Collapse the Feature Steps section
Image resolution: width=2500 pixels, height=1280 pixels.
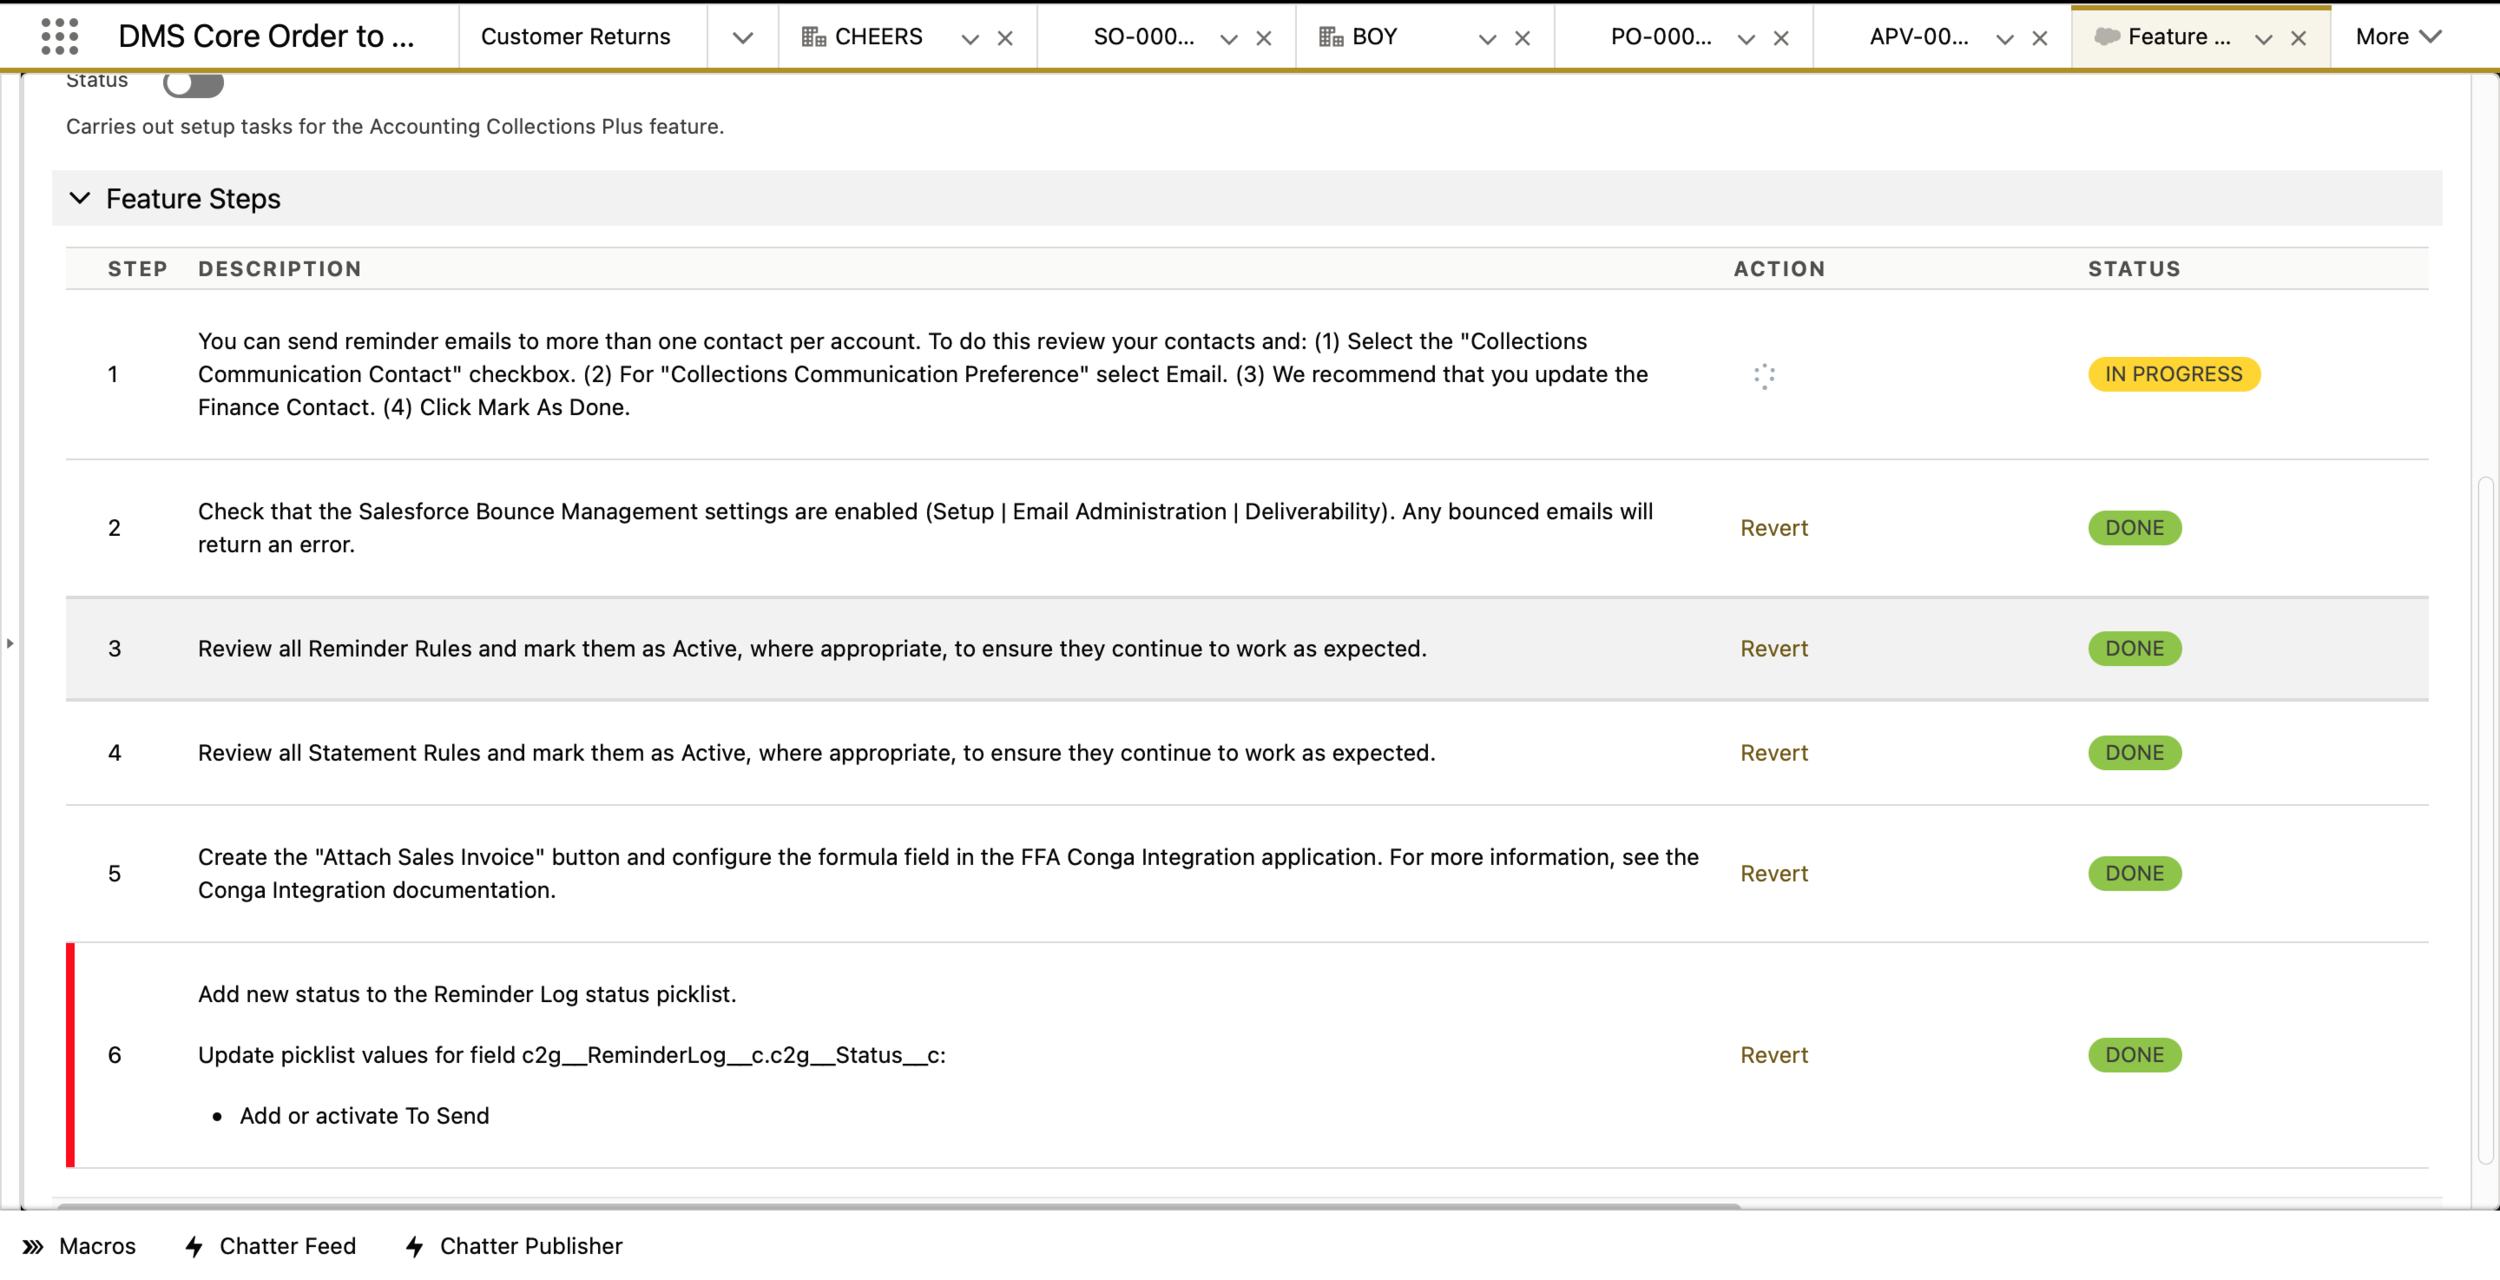click(x=80, y=198)
